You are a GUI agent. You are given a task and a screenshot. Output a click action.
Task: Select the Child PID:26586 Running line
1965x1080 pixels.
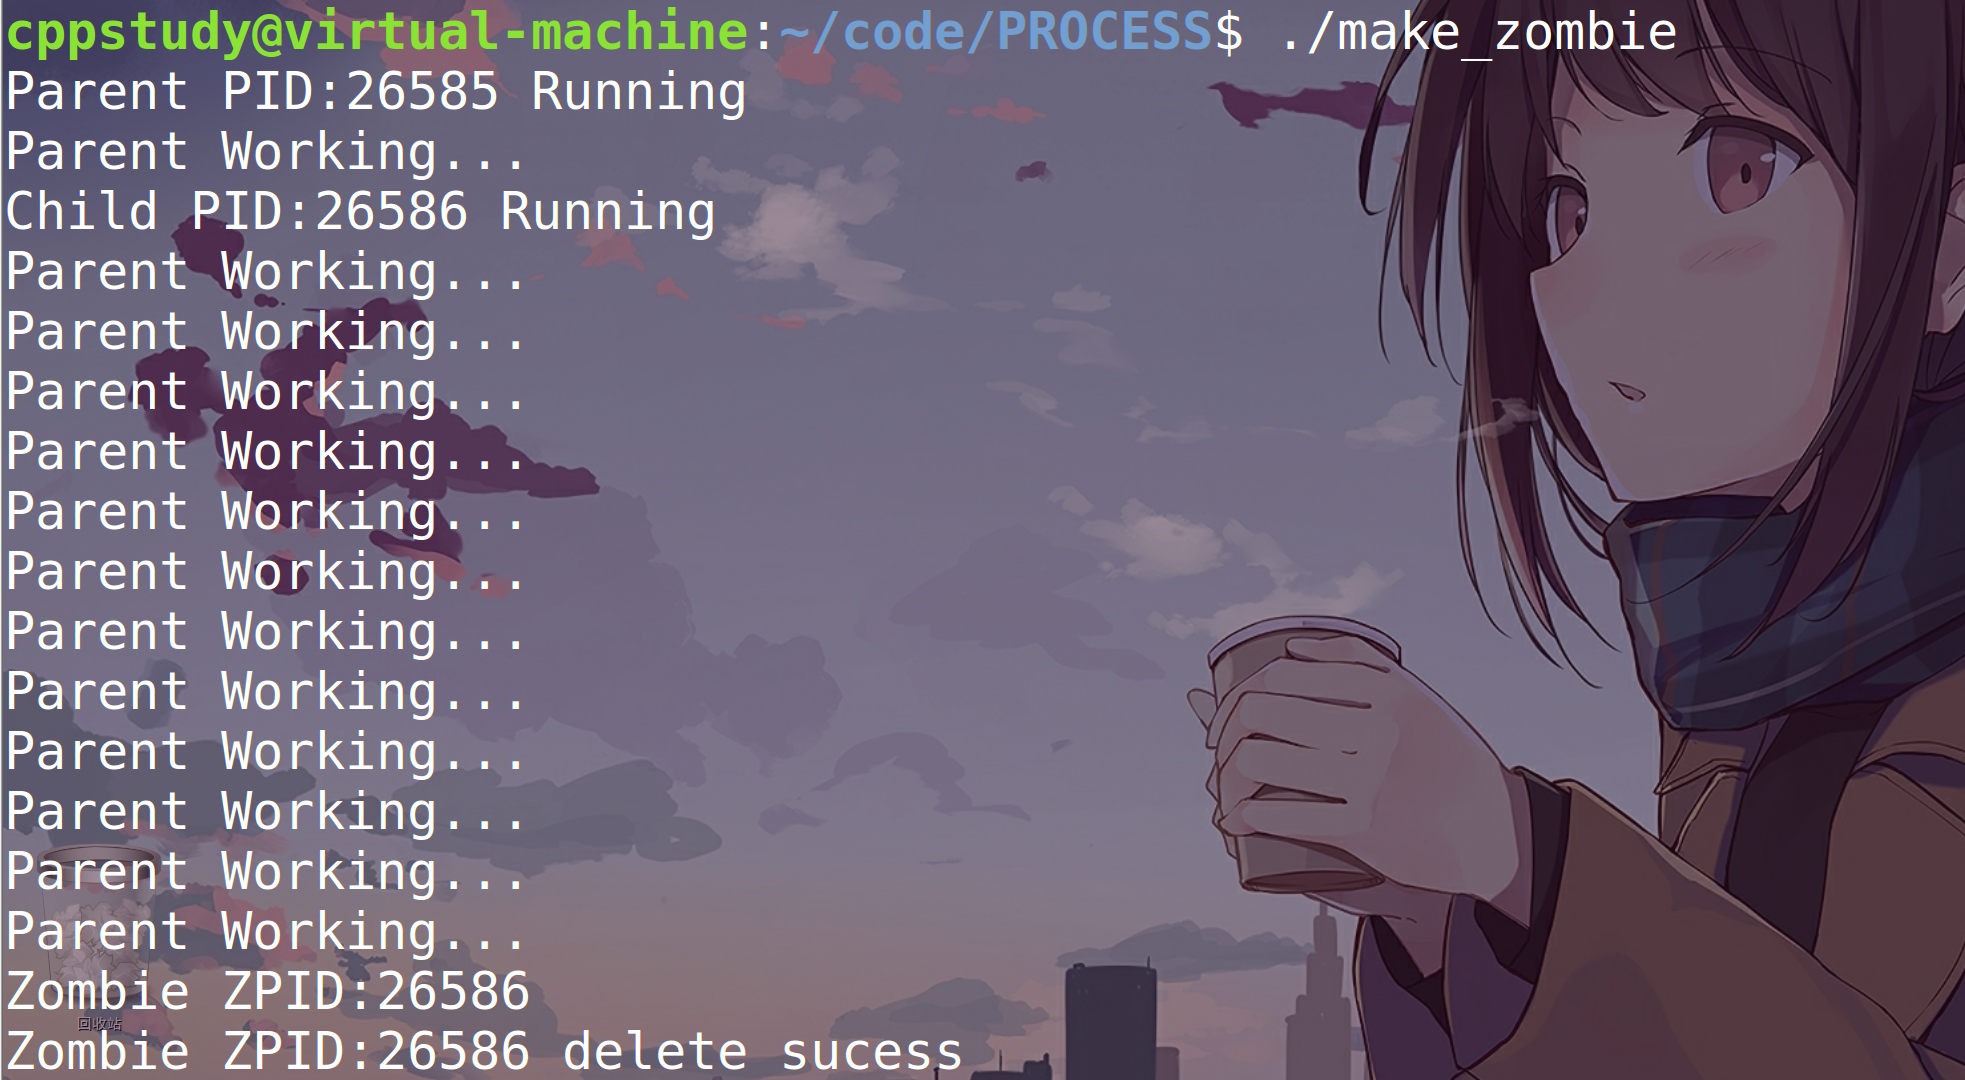tap(361, 212)
